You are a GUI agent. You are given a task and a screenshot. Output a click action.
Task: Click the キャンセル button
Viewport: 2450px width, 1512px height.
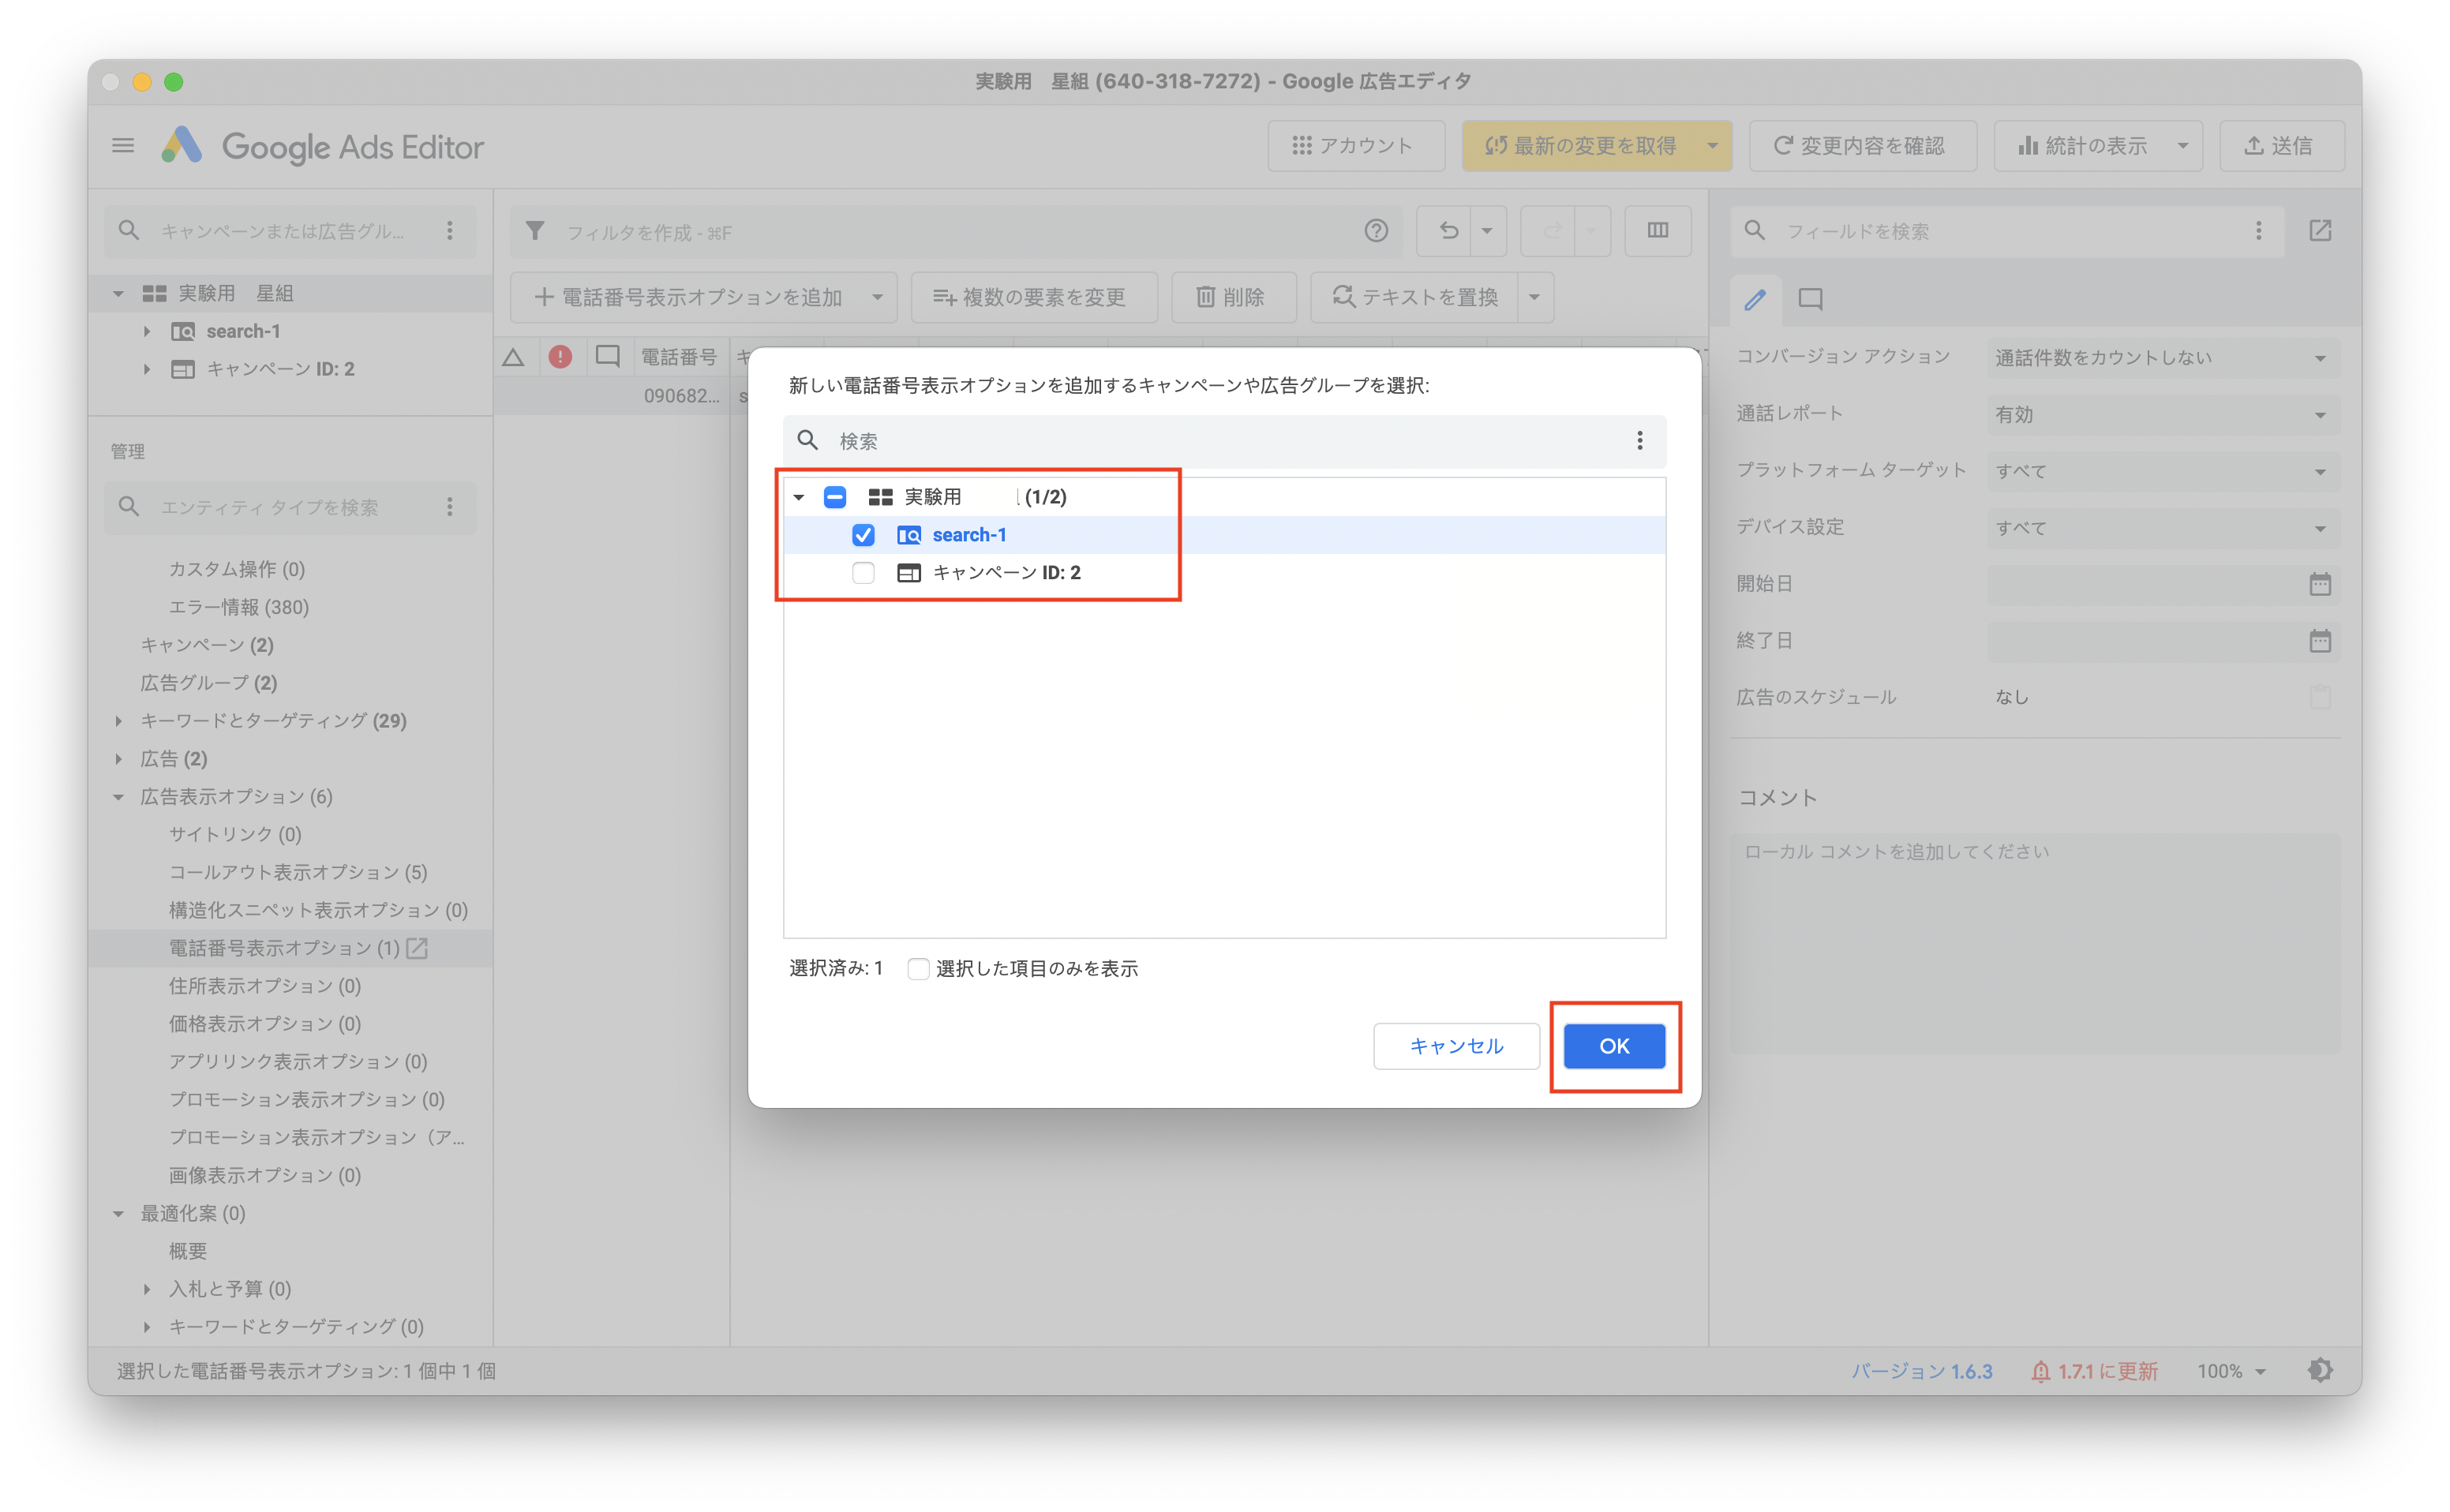[x=1455, y=1046]
